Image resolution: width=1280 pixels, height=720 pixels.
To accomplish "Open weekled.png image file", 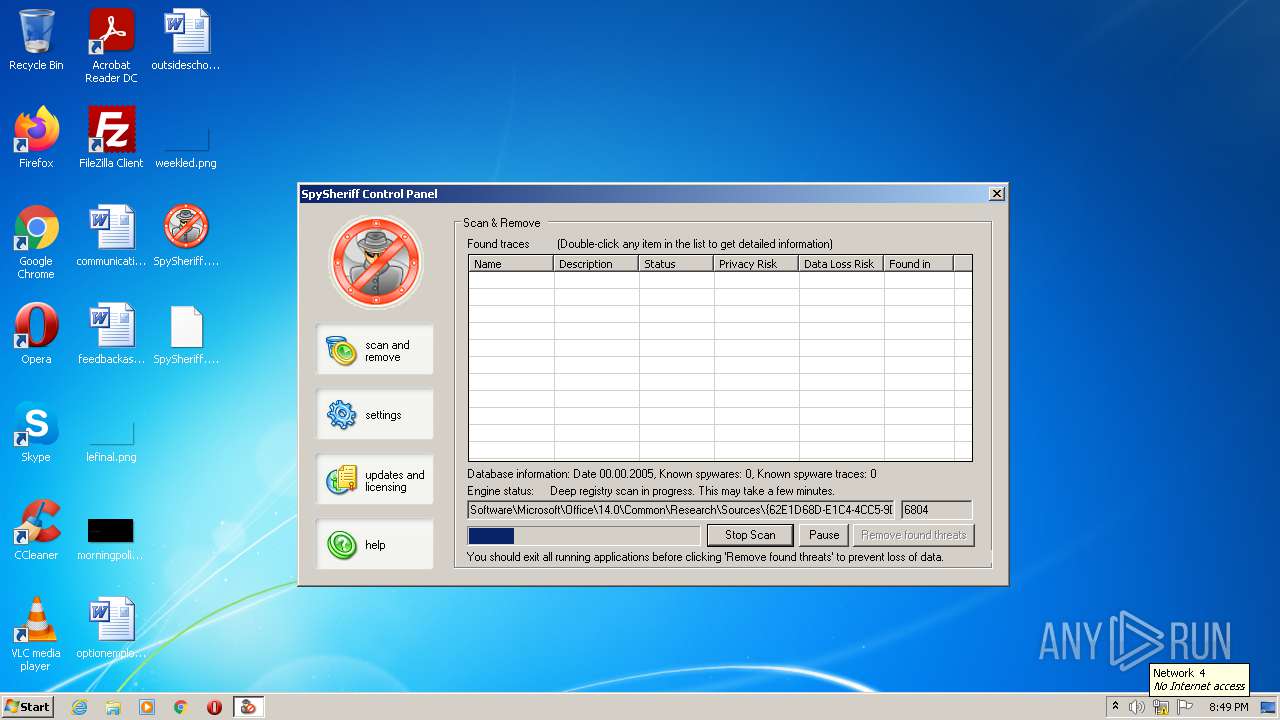I will [186, 149].
